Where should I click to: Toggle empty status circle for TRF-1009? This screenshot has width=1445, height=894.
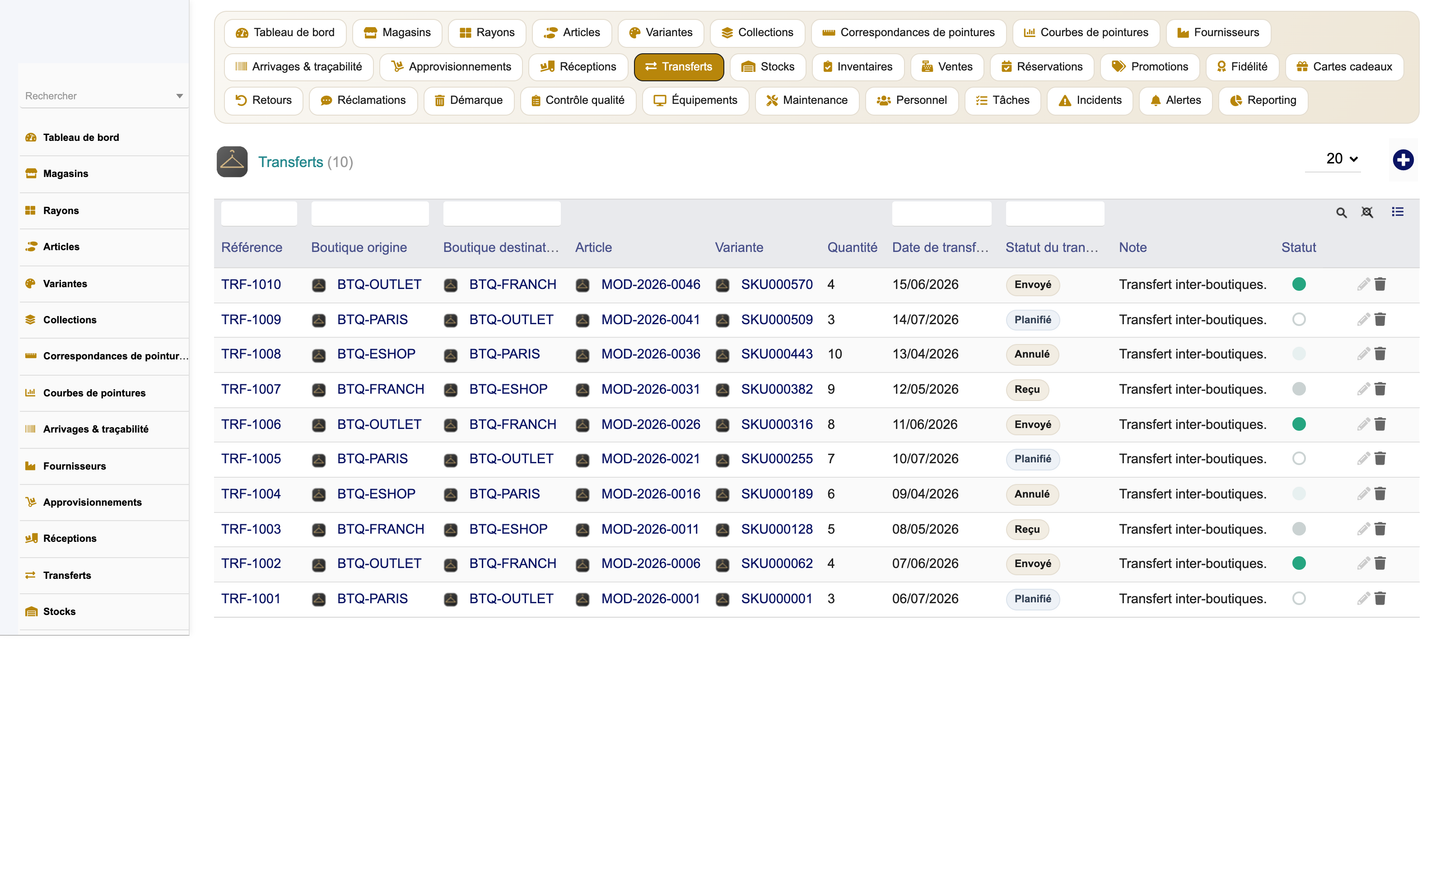coord(1299,319)
